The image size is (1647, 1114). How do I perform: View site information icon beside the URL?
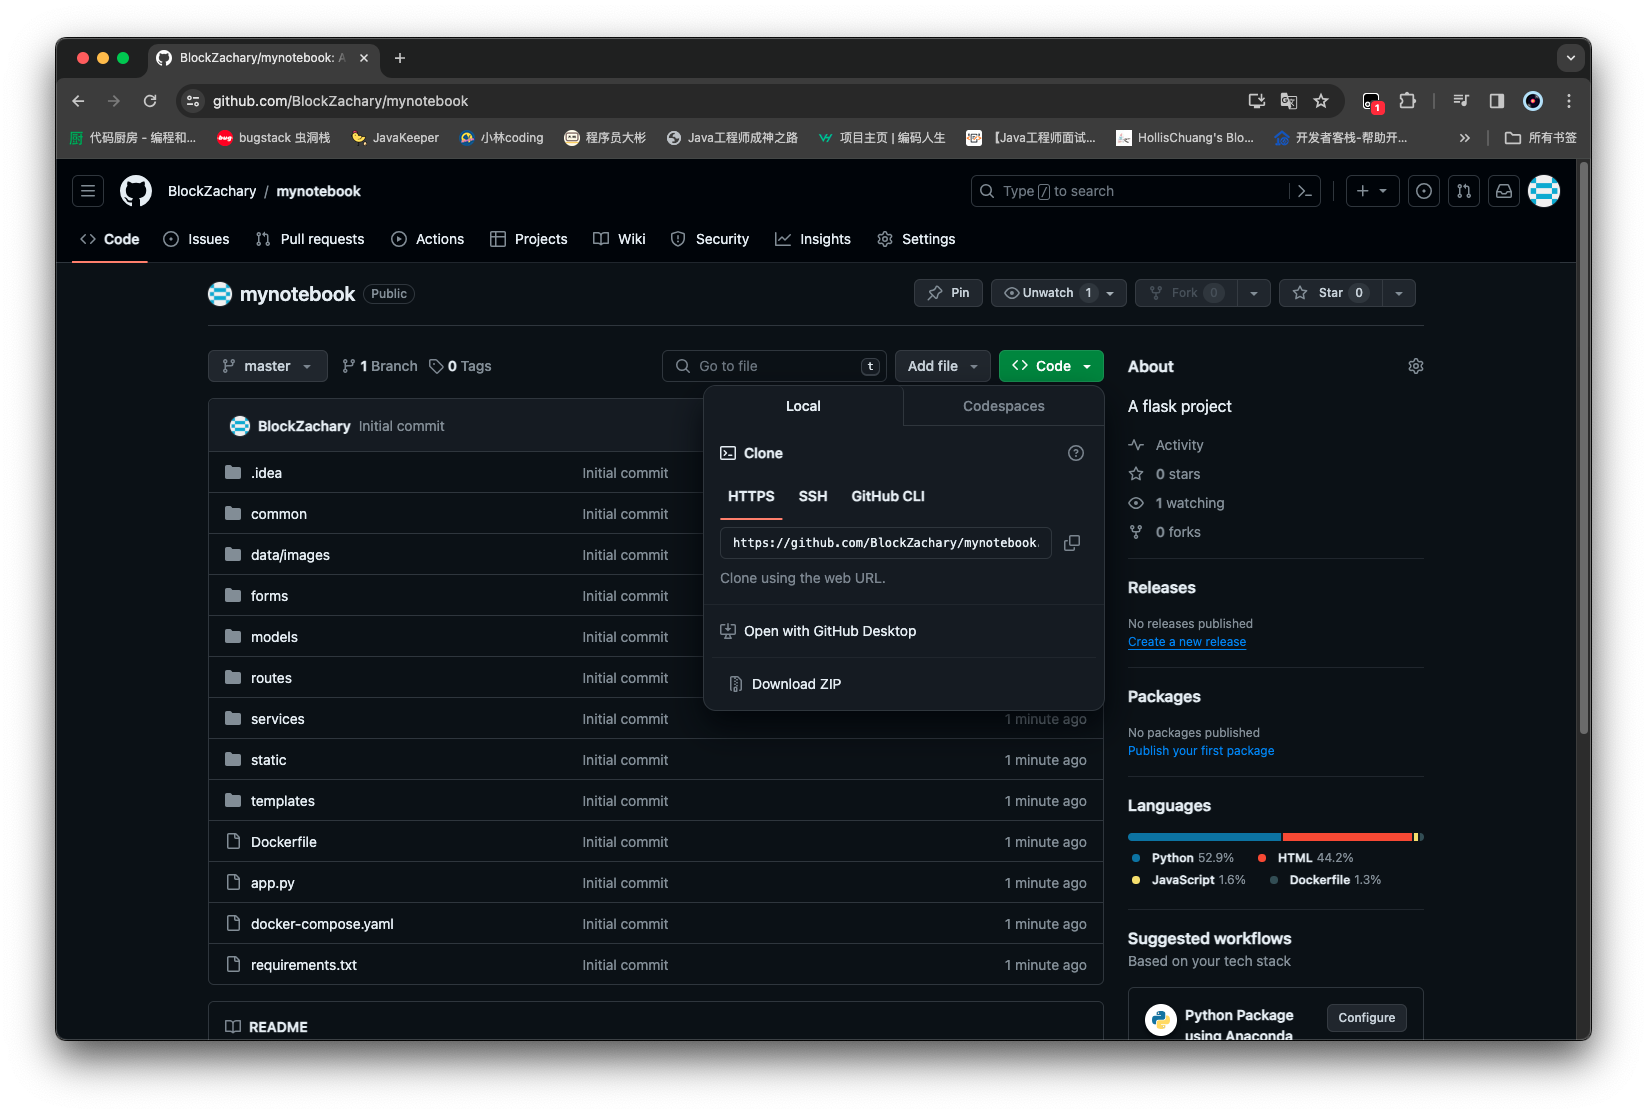tap(193, 101)
